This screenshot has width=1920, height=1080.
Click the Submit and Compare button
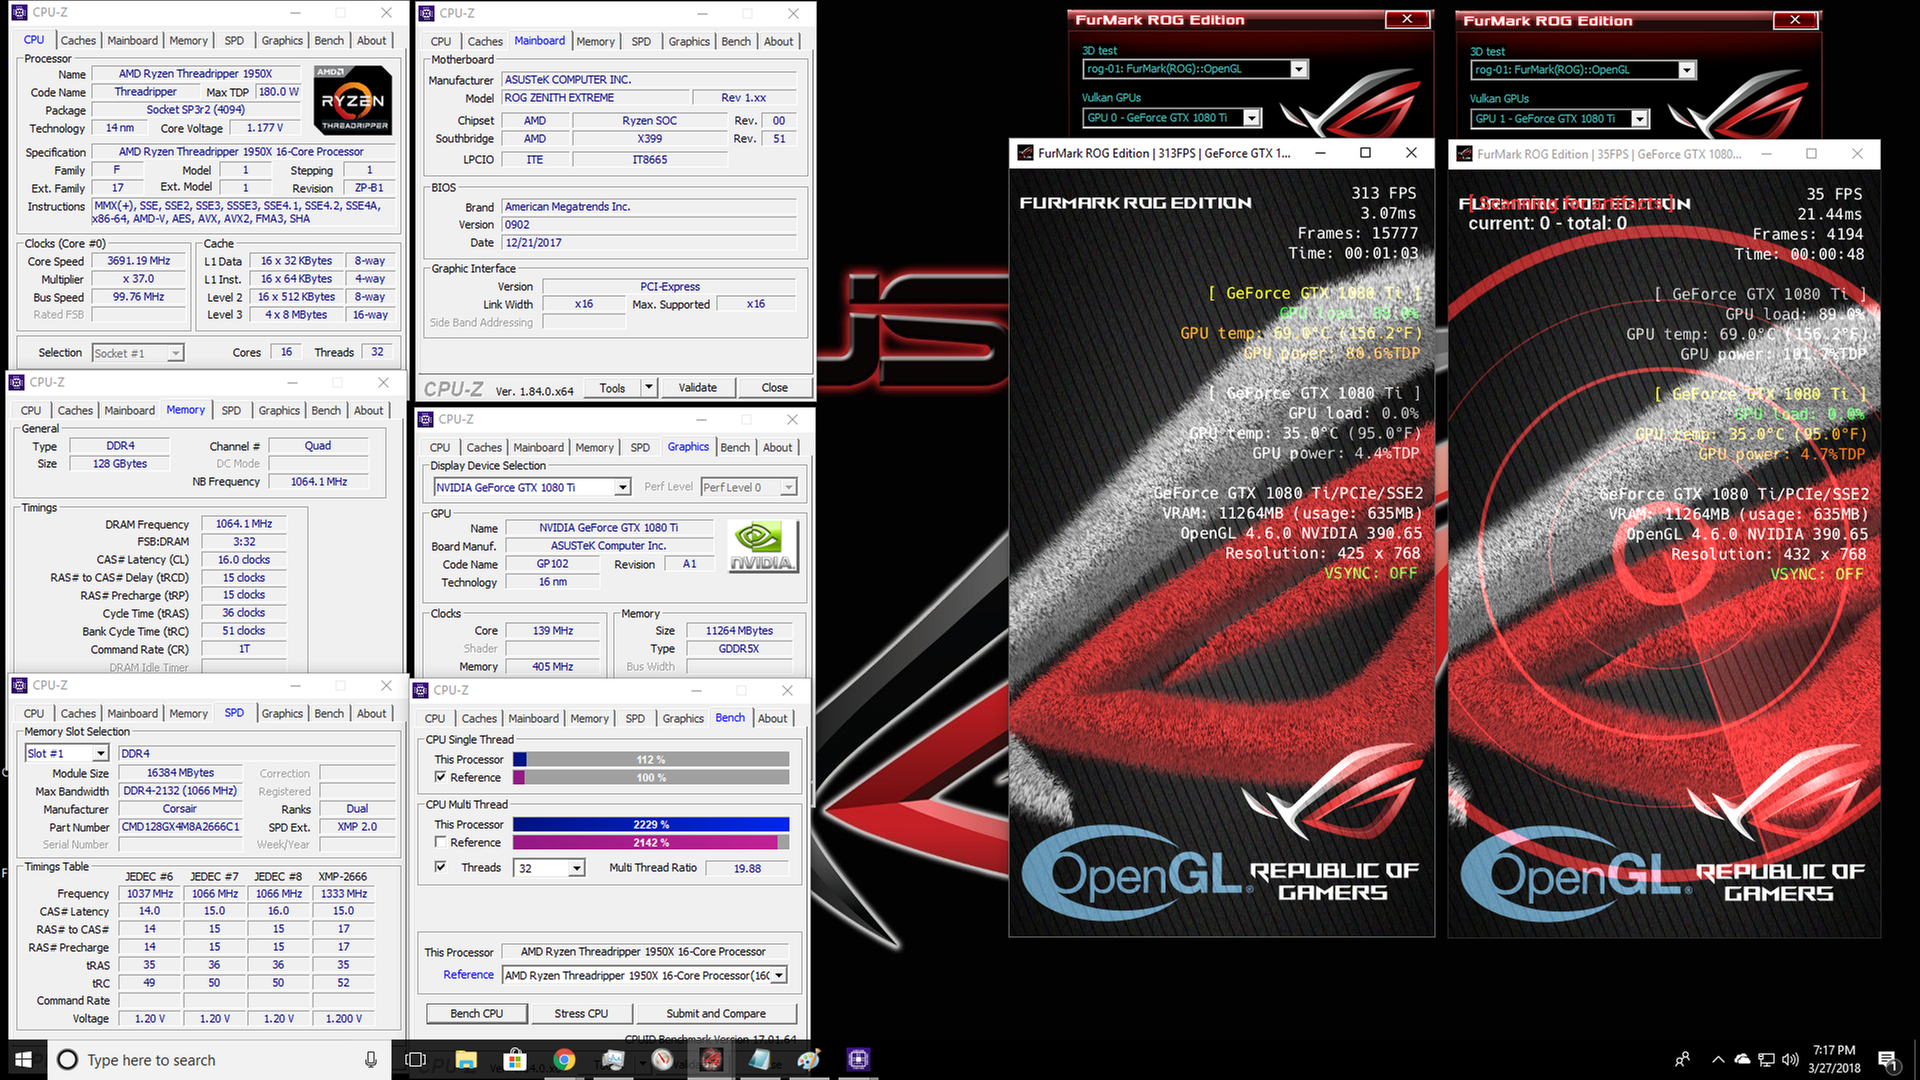[716, 1013]
